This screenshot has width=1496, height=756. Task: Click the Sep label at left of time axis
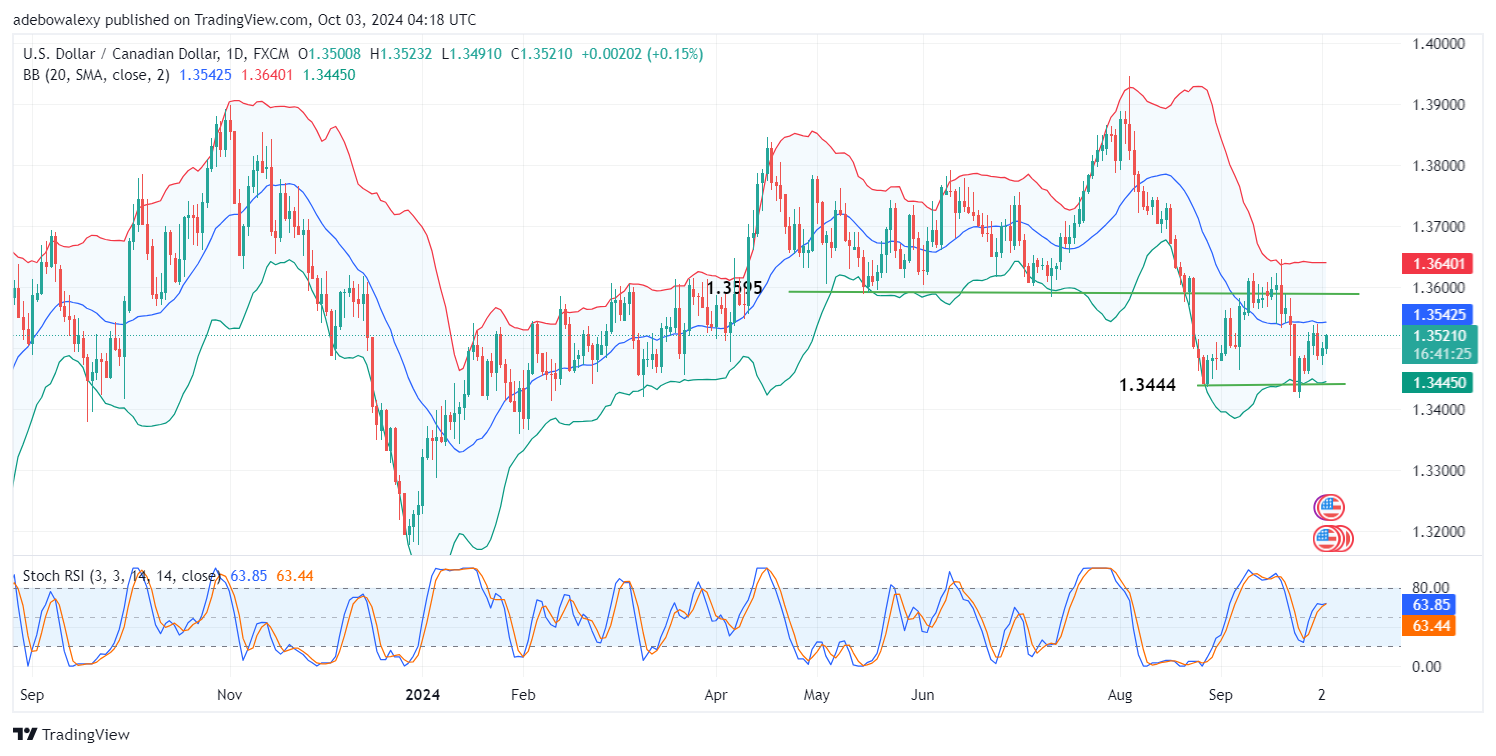tap(31, 693)
